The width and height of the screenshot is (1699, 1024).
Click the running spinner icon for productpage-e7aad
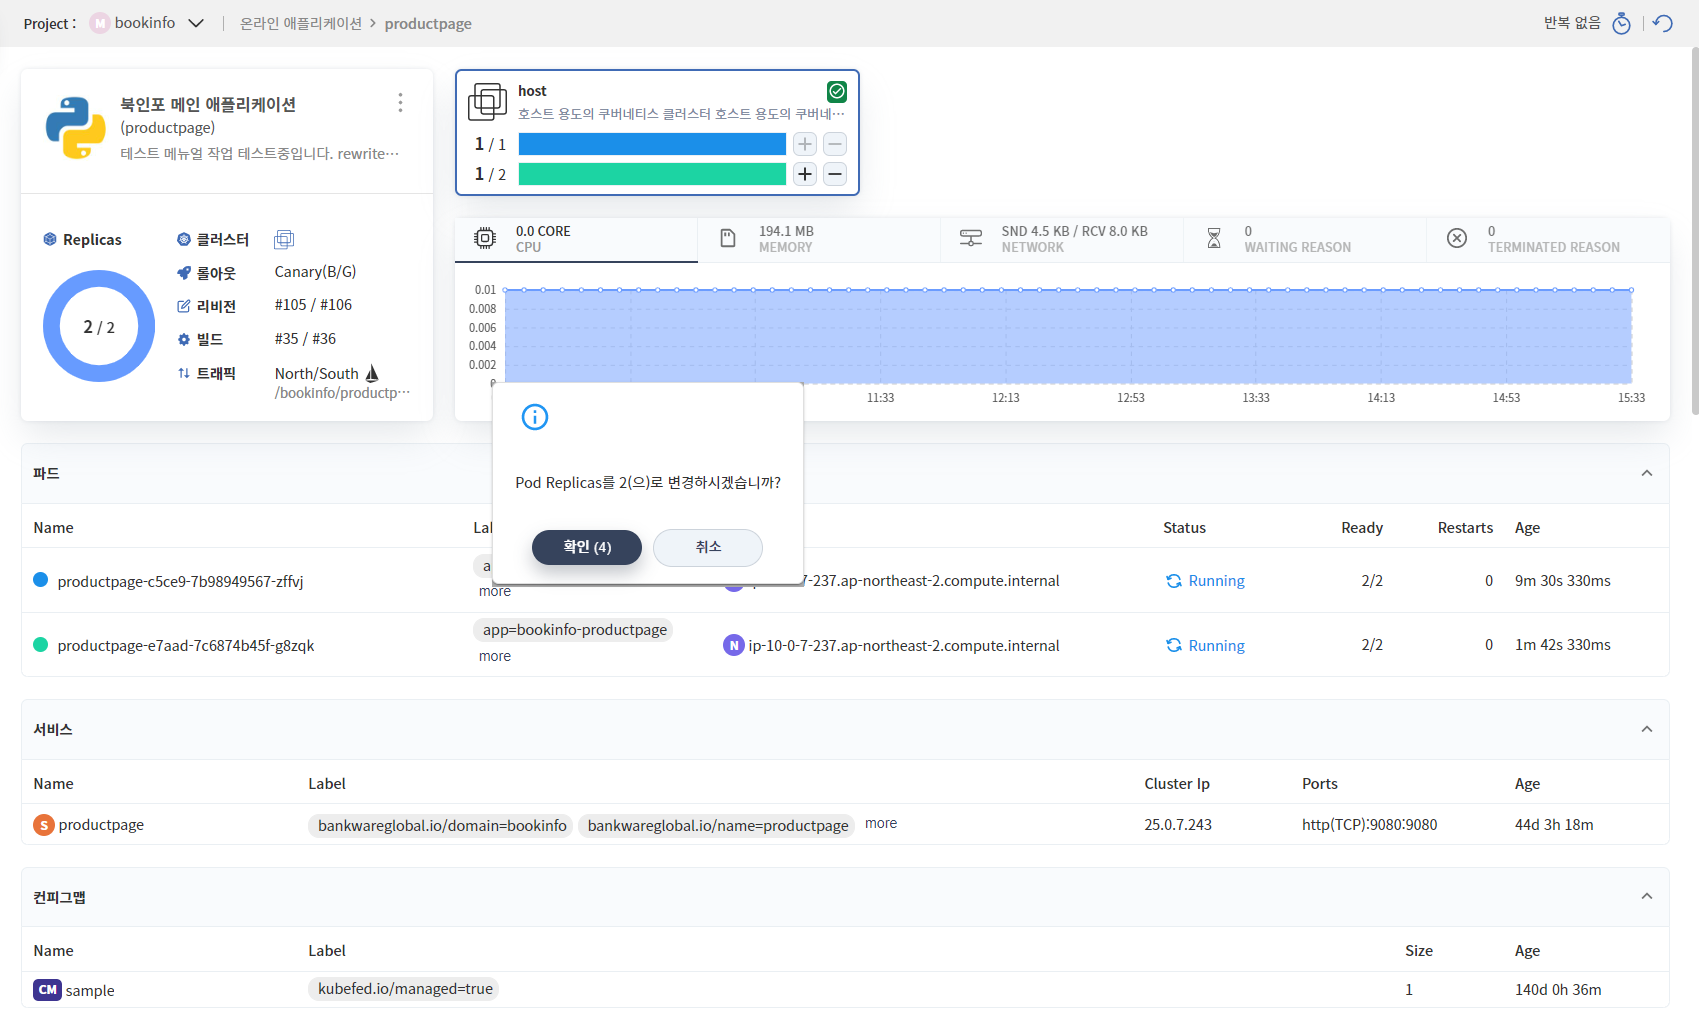(1174, 645)
